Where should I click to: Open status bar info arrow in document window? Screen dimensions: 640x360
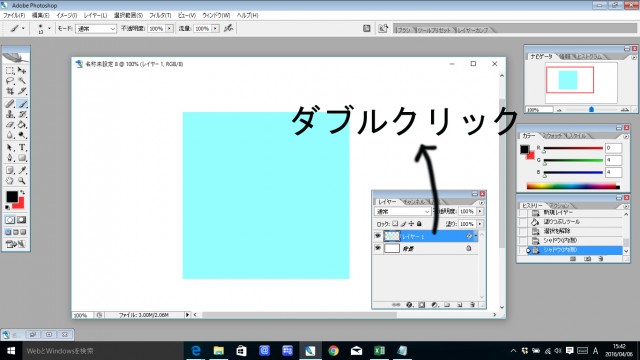coord(187,315)
